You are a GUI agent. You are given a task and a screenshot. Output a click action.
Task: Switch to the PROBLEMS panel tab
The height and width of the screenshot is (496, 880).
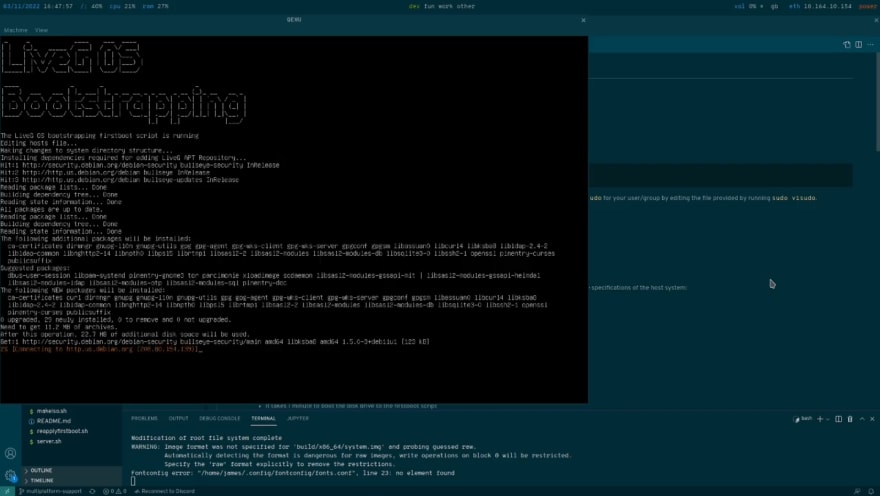pos(144,419)
